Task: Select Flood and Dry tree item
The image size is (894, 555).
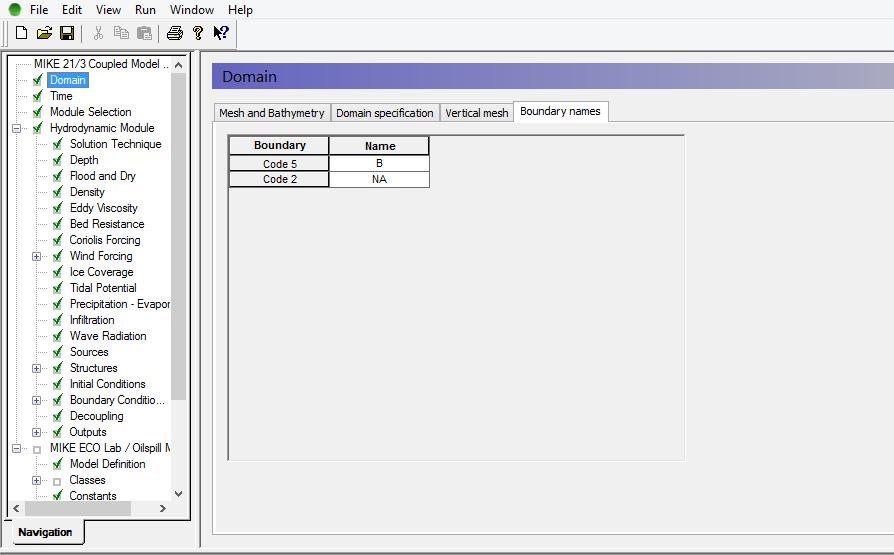Action: click(x=103, y=176)
